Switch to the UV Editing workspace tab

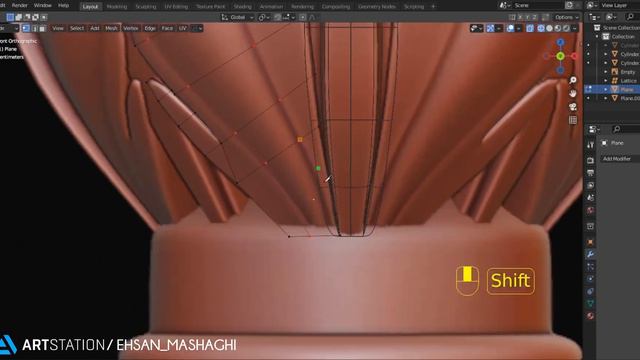pos(176,7)
